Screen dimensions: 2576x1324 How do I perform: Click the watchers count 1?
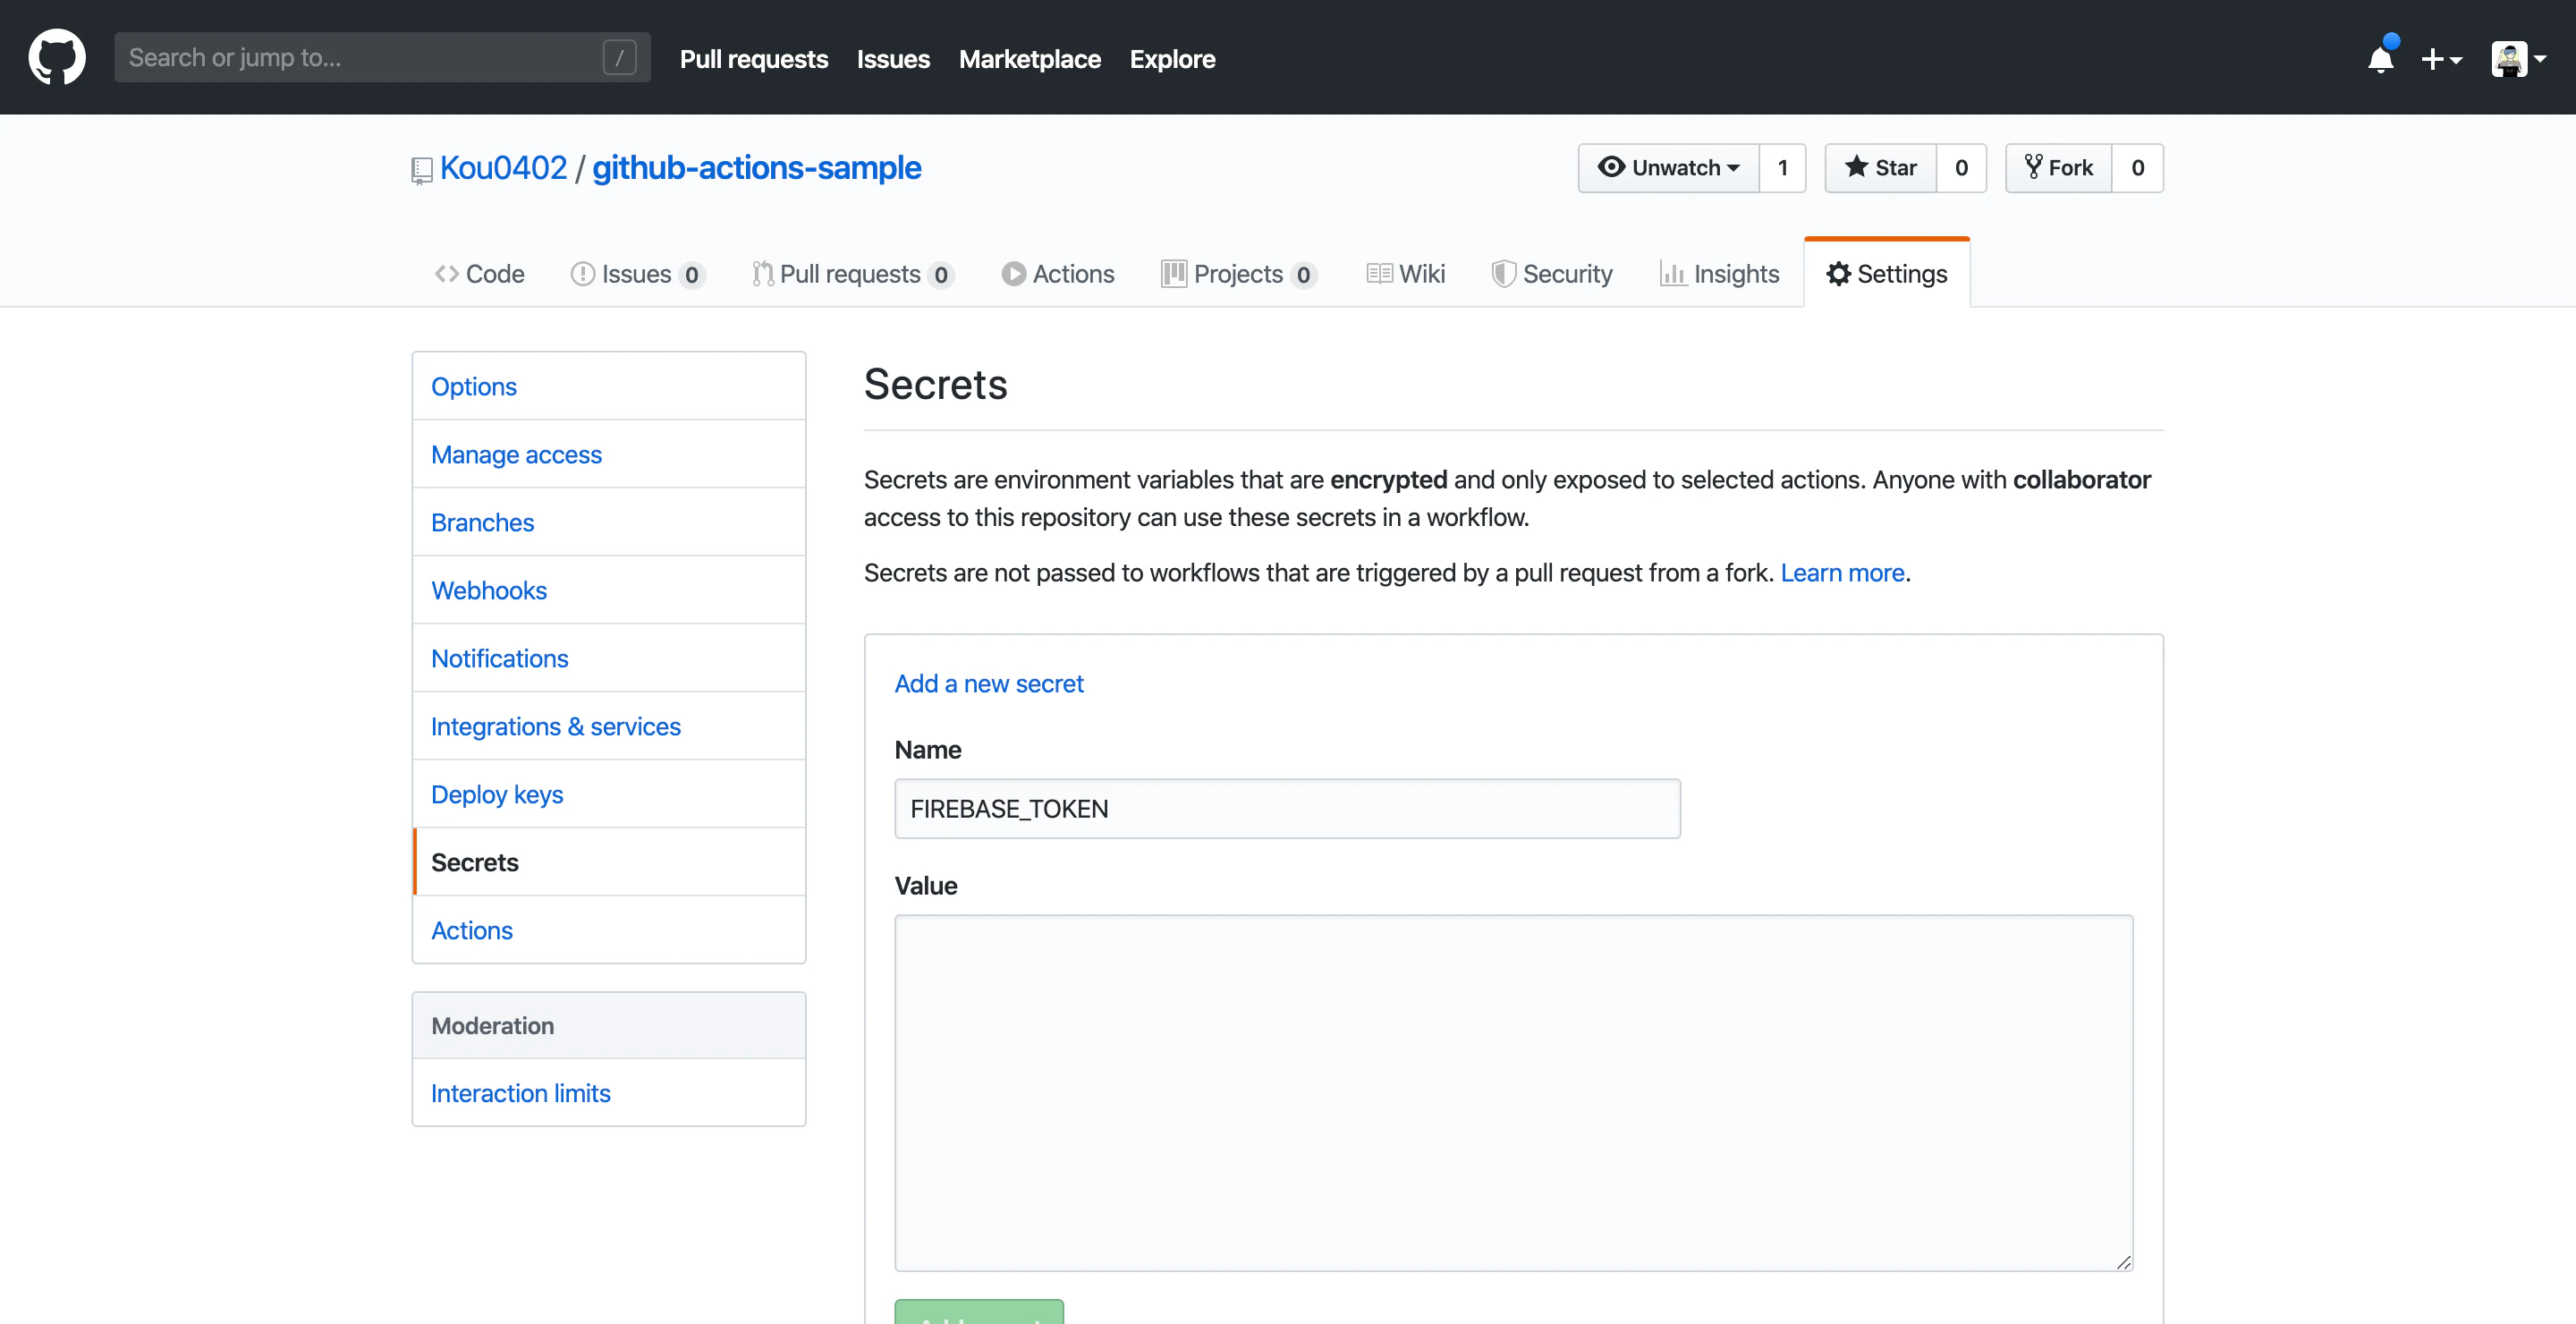pyautogui.click(x=1782, y=168)
